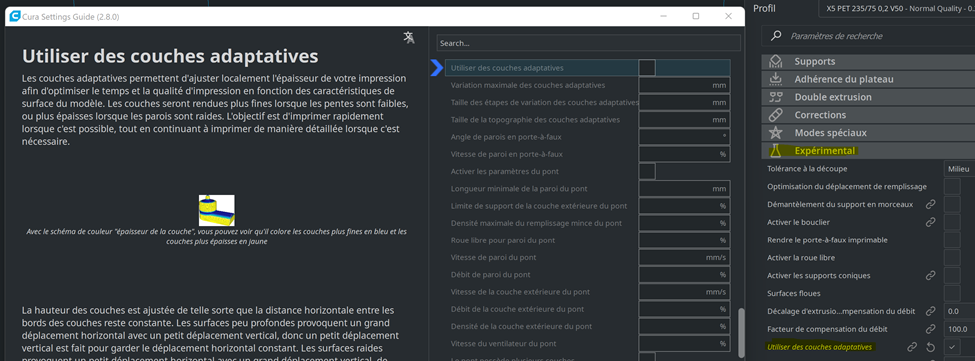The image size is (975, 361).
Task: Click the magnifier icon in the settings search bar
Action: 776,36
